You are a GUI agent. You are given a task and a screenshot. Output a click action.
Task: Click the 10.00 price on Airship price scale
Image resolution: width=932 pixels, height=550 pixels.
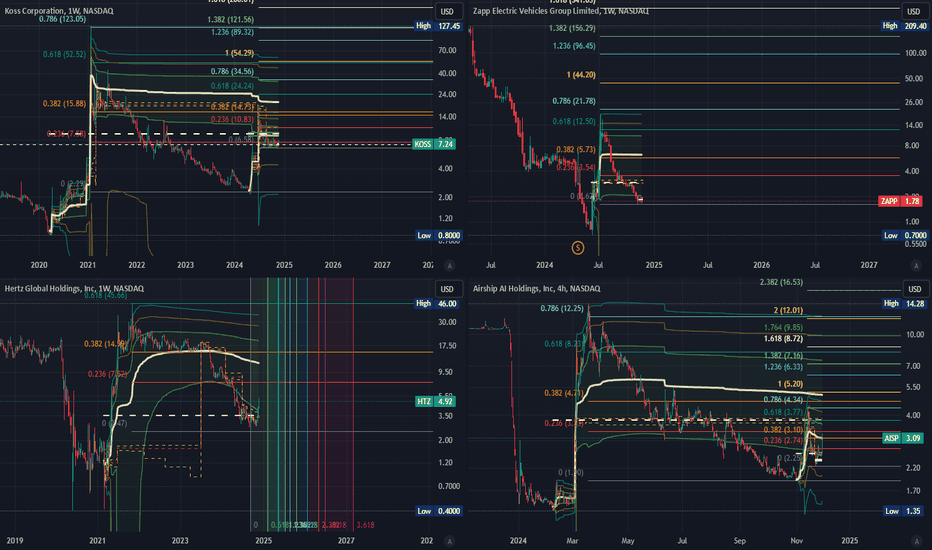pos(914,335)
